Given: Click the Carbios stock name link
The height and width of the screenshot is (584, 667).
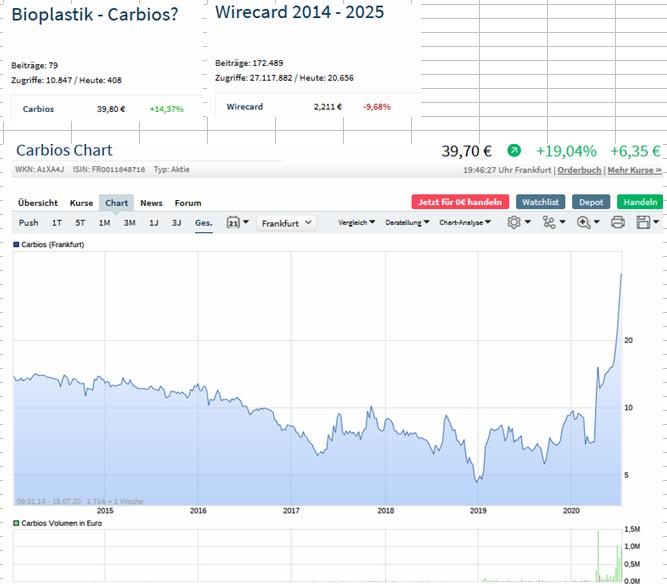Looking at the screenshot, I should (x=38, y=109).
